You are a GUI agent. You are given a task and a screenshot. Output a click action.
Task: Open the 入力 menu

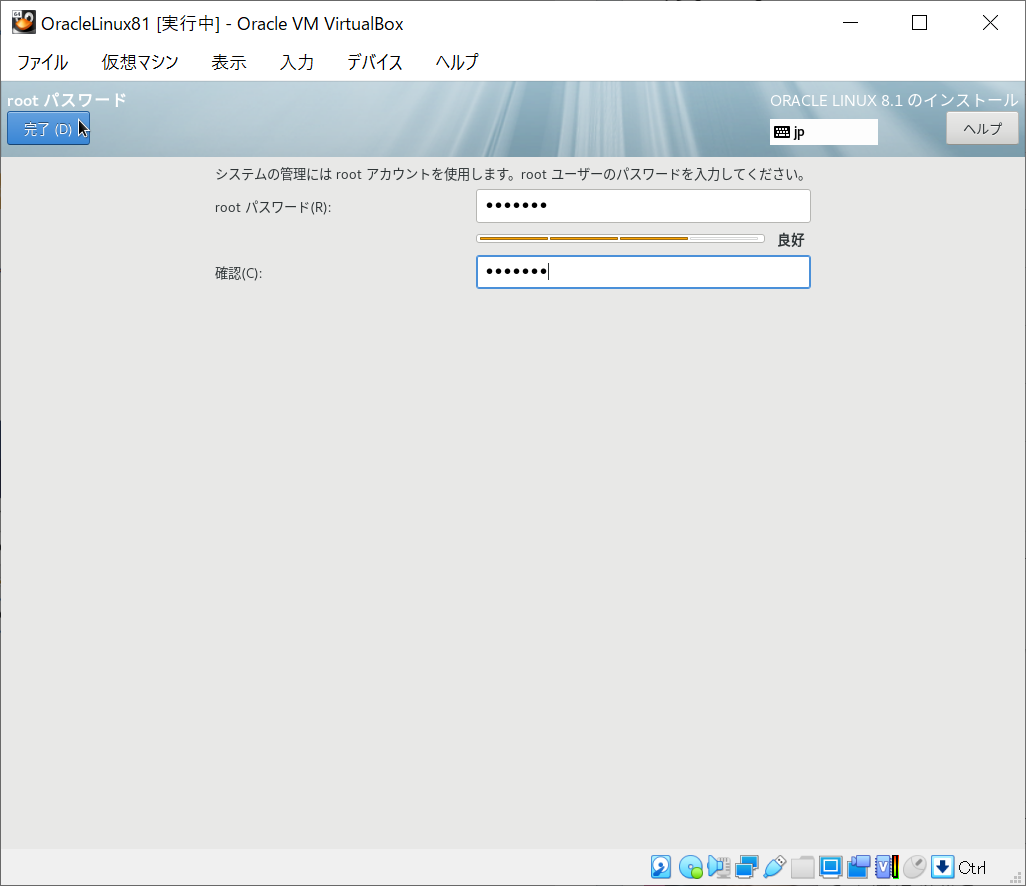click(x=296, y=62)
